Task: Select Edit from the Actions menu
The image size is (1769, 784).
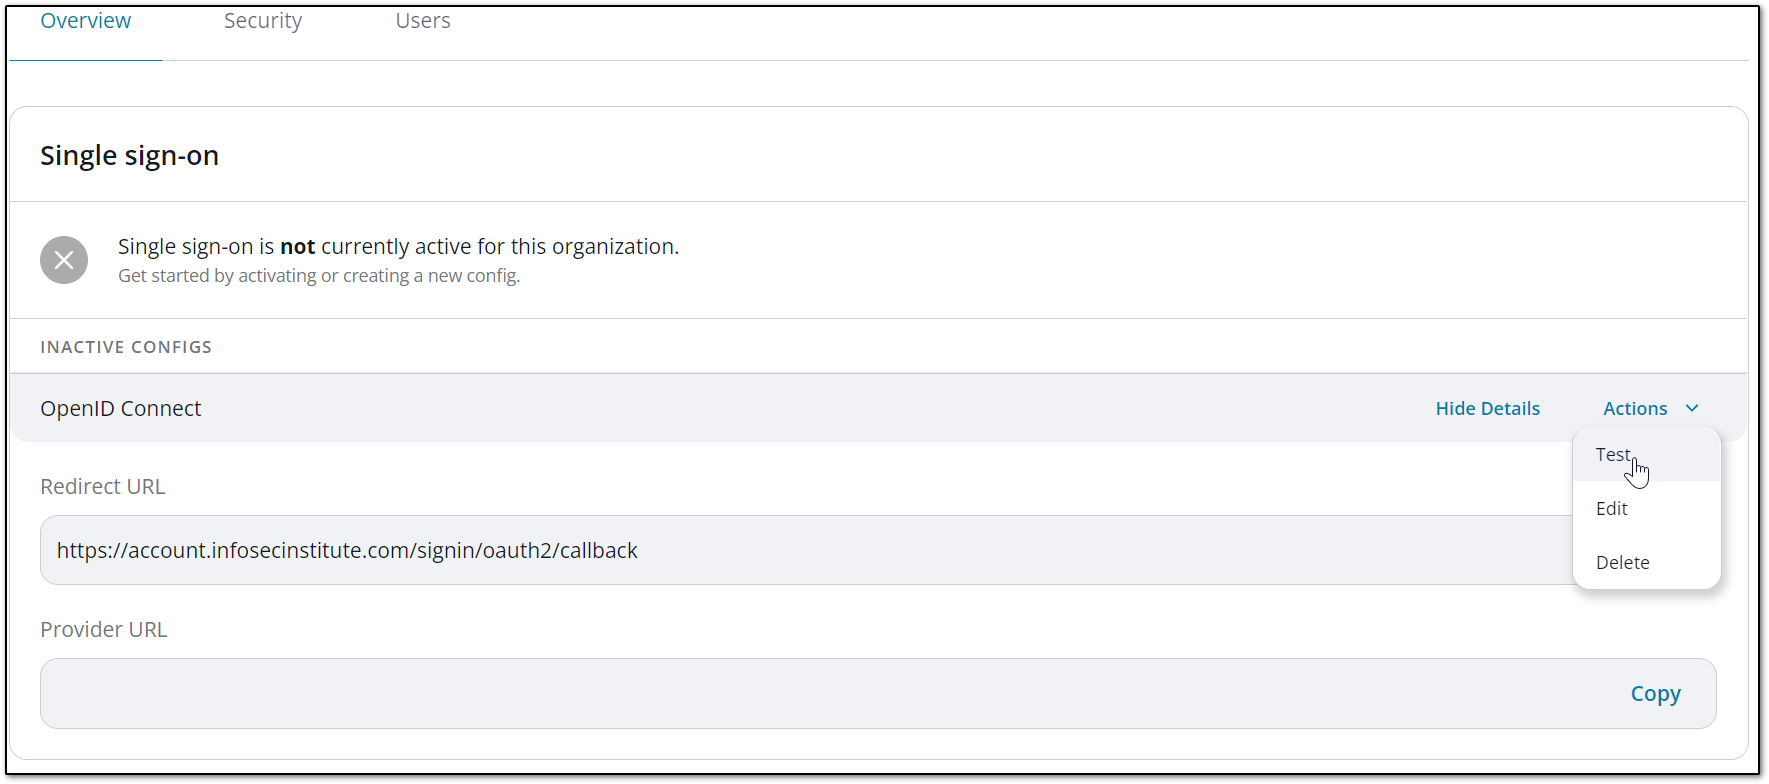Action: (1611, 508)
